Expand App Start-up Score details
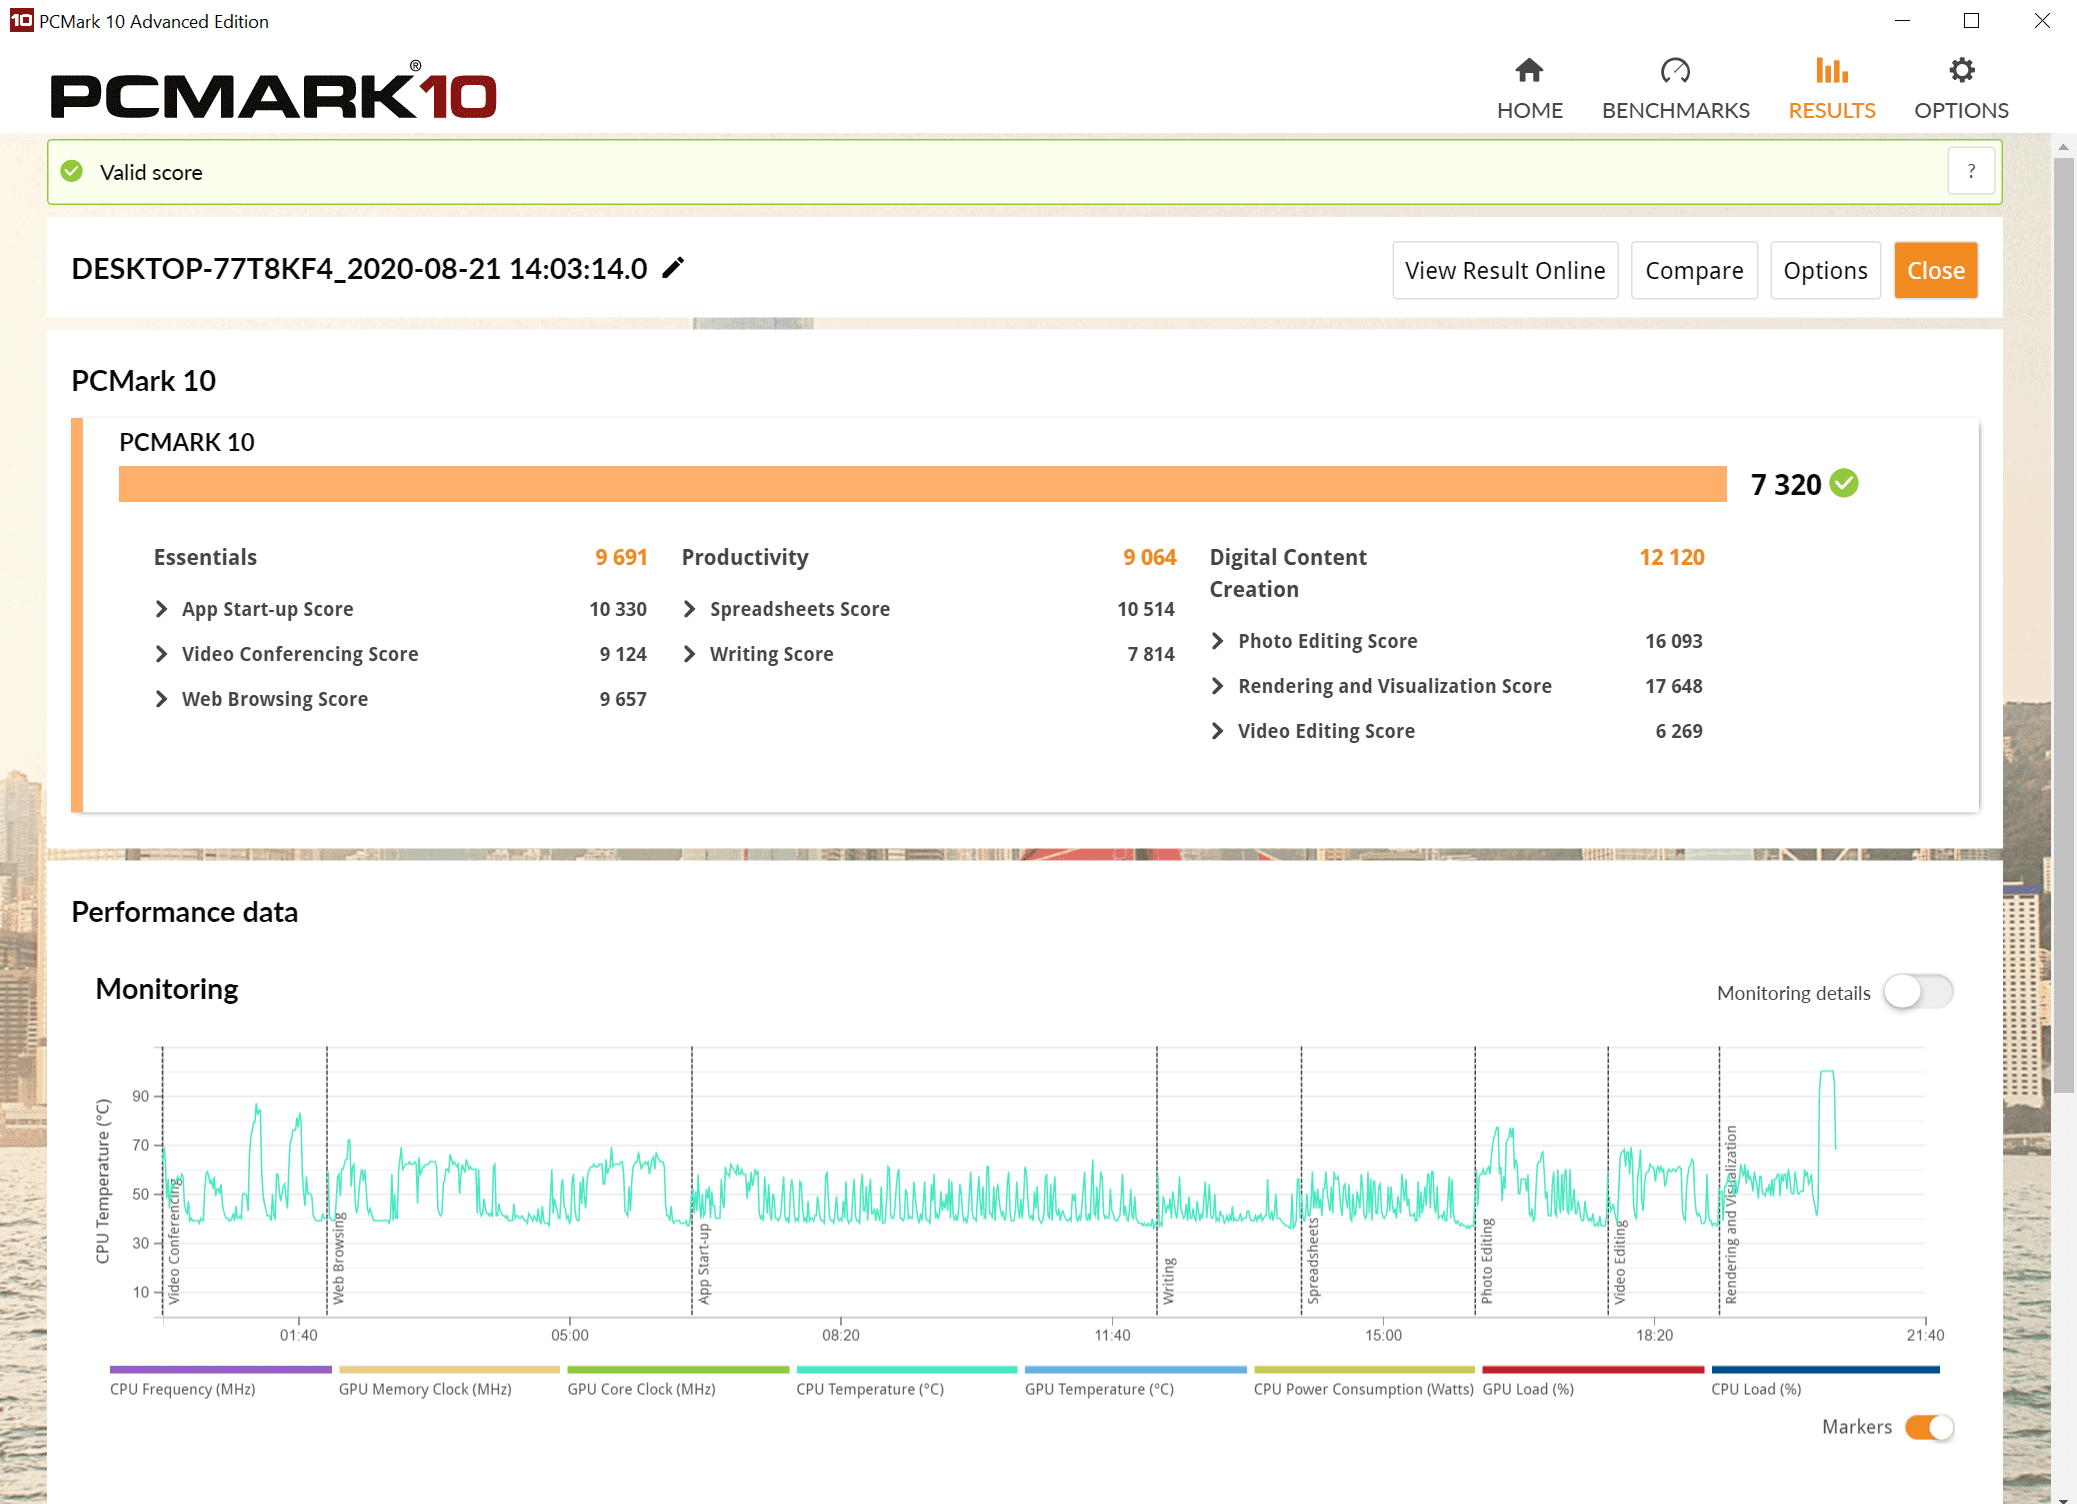The height and width of the screenshot is (1504, 2077). (161, 609)
